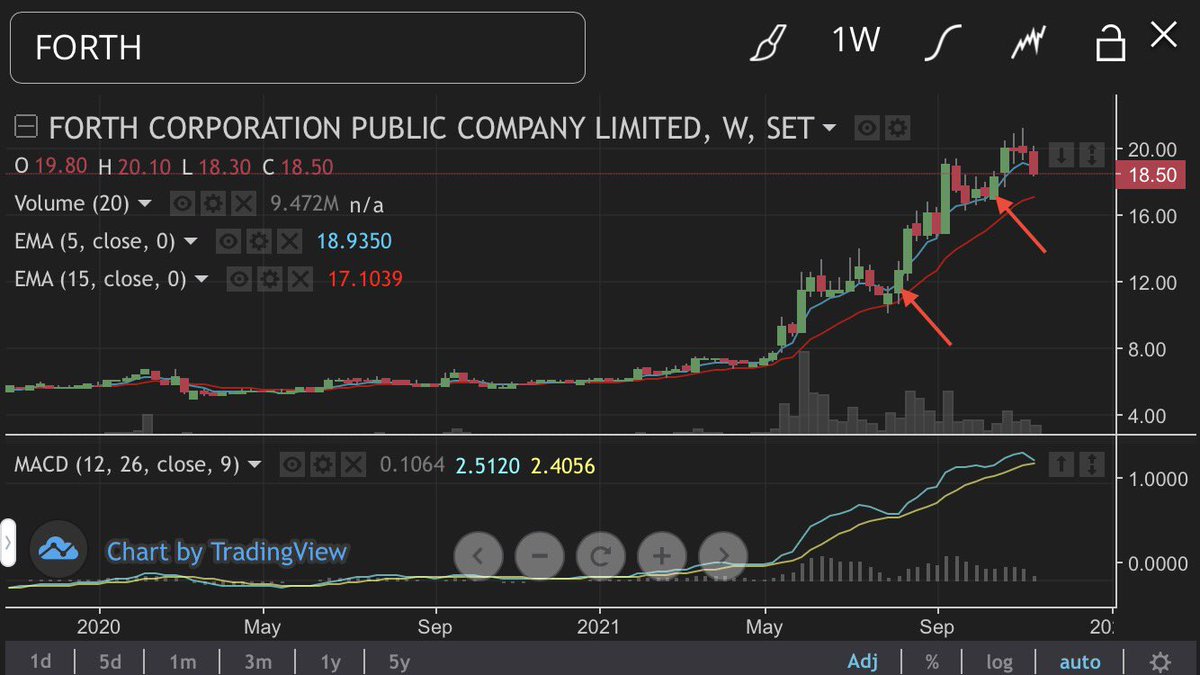
Task: Expand the Volume (20) indicator dropdown
Action: pos(144,204)
